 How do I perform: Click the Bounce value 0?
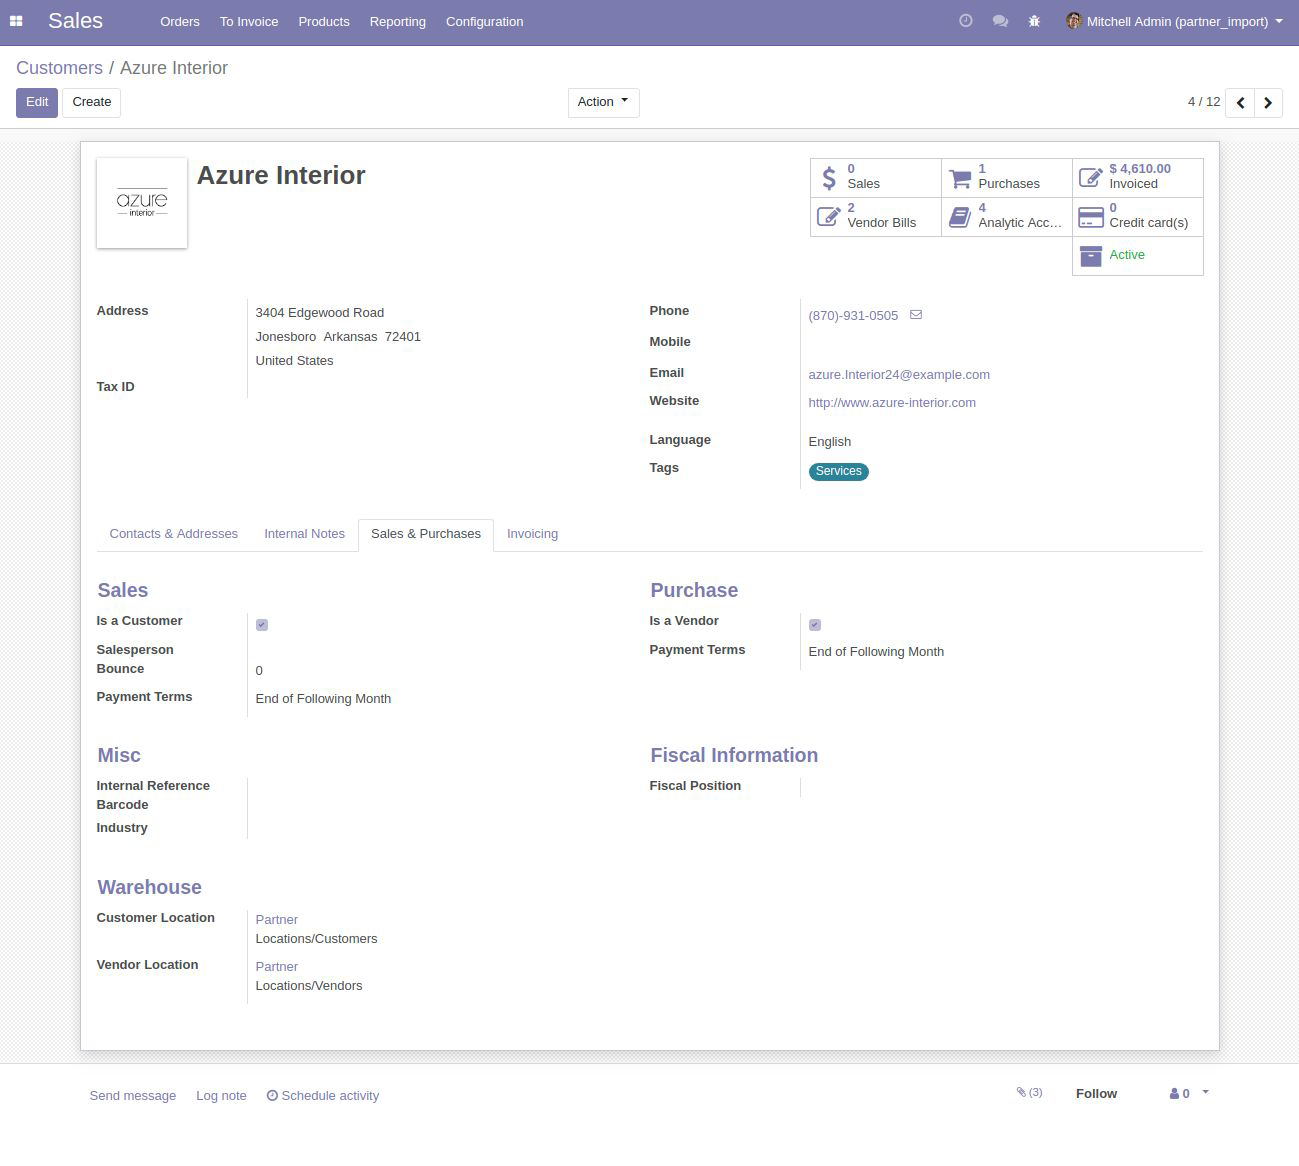[x=259, y=671]
